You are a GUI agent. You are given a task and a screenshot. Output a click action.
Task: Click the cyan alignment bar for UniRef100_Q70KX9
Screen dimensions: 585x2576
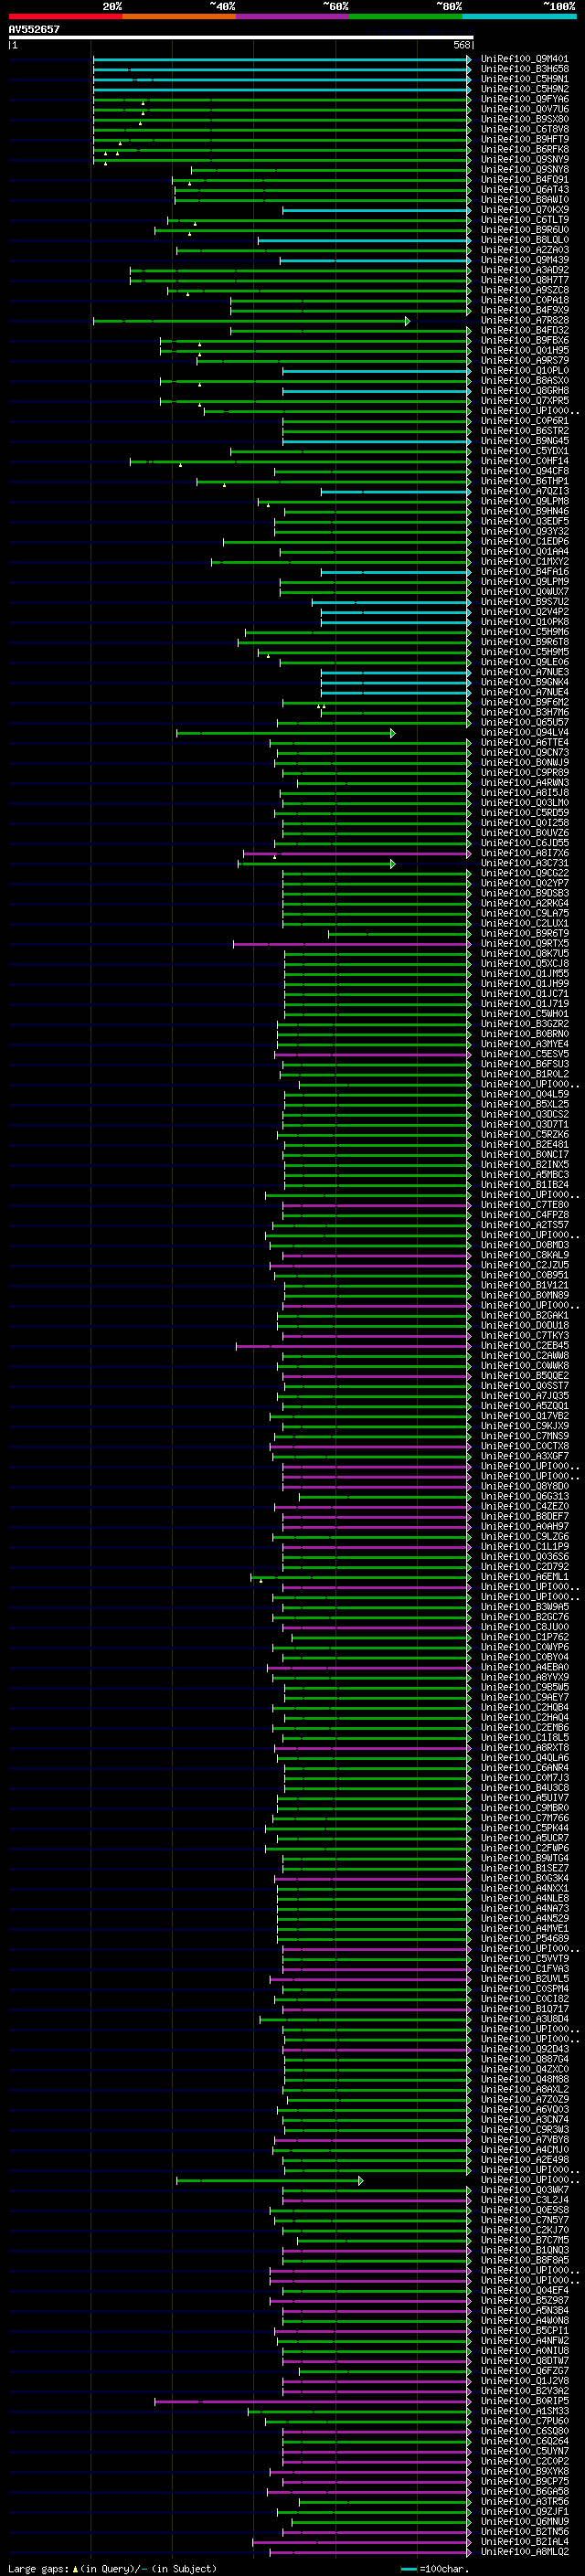[x=376, y=211]
